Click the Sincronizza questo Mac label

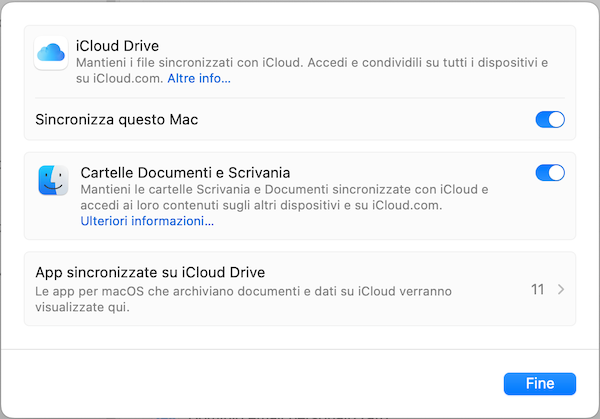pyautogui.click(x=117, y=120)
